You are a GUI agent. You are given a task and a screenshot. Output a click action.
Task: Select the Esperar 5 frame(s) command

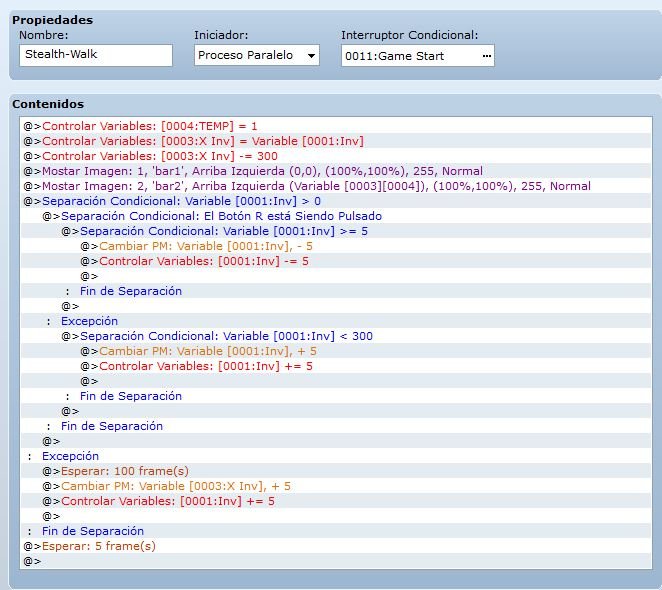click(x=336, y=546)
